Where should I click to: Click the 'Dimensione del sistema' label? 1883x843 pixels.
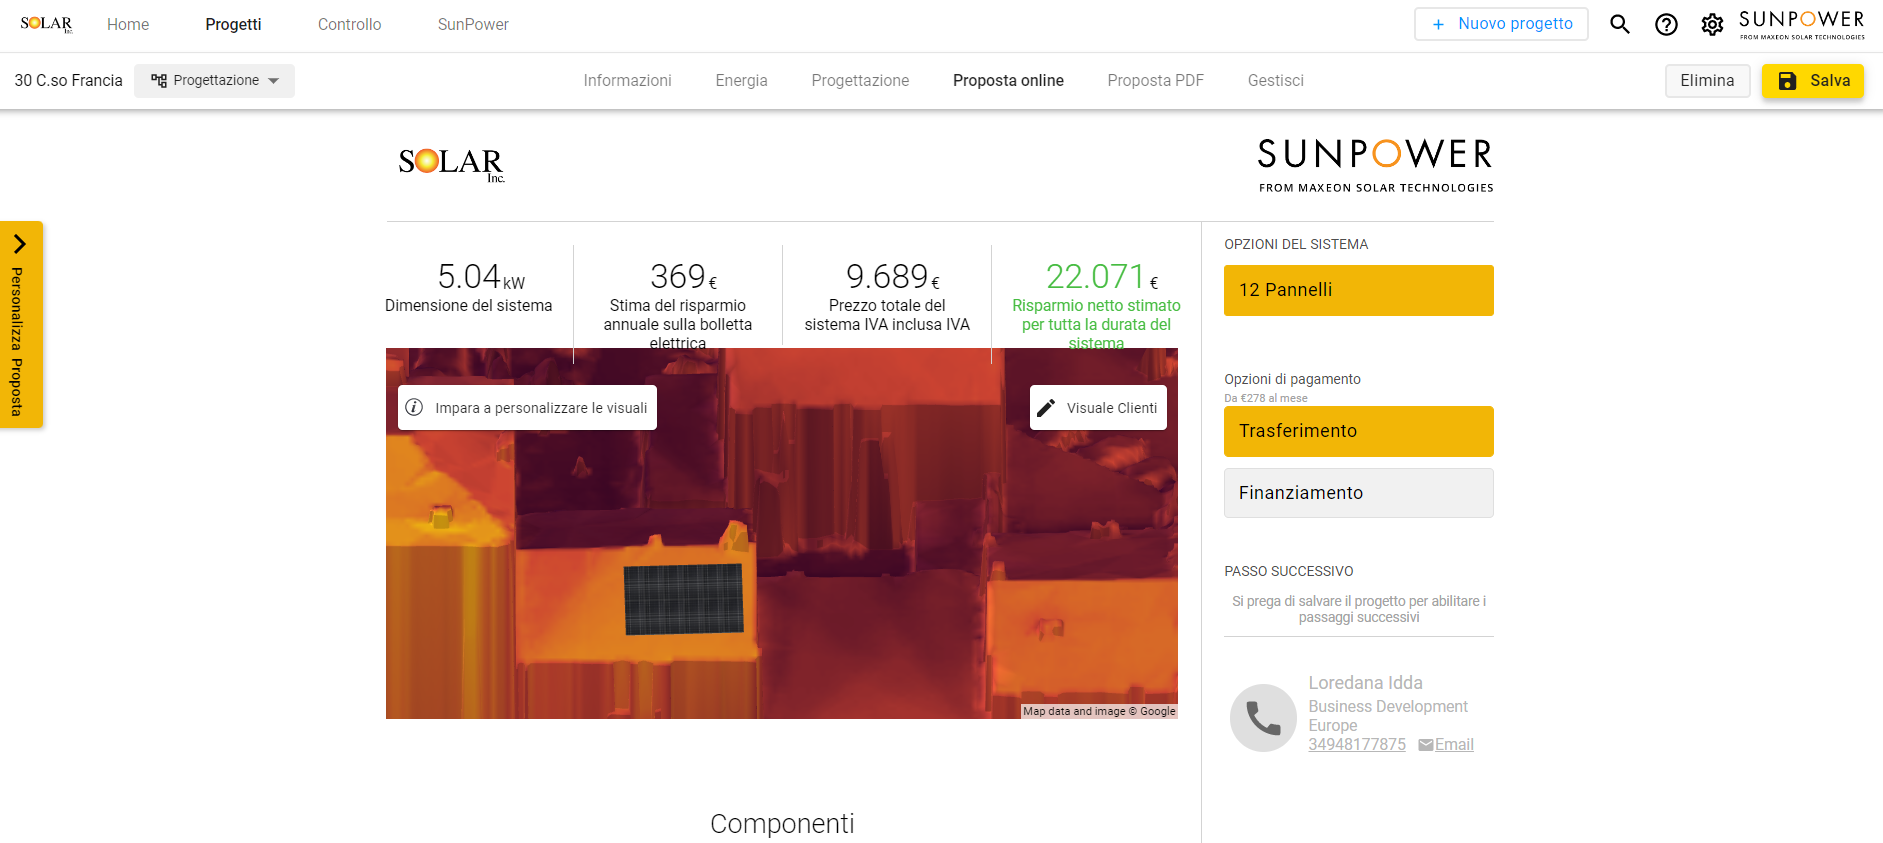click(x=468, y=306)
